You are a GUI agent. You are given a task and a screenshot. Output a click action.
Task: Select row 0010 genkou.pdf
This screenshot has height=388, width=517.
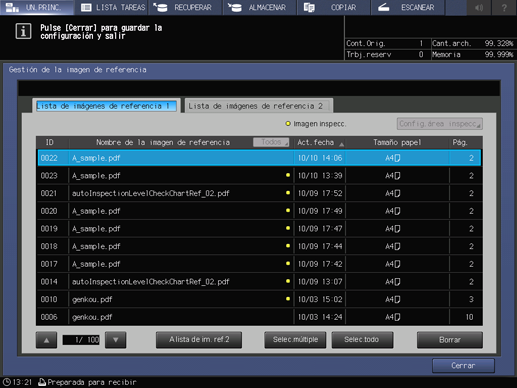click(259, 299)
